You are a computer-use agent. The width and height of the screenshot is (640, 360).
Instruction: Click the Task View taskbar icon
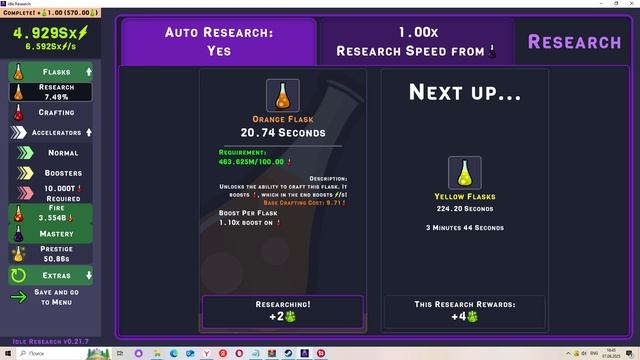point(120,353)
